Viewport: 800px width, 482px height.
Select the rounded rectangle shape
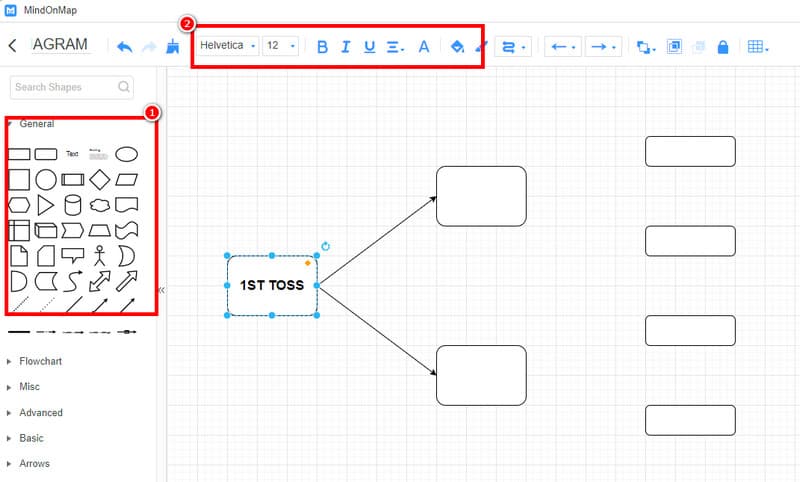(45, 154)
